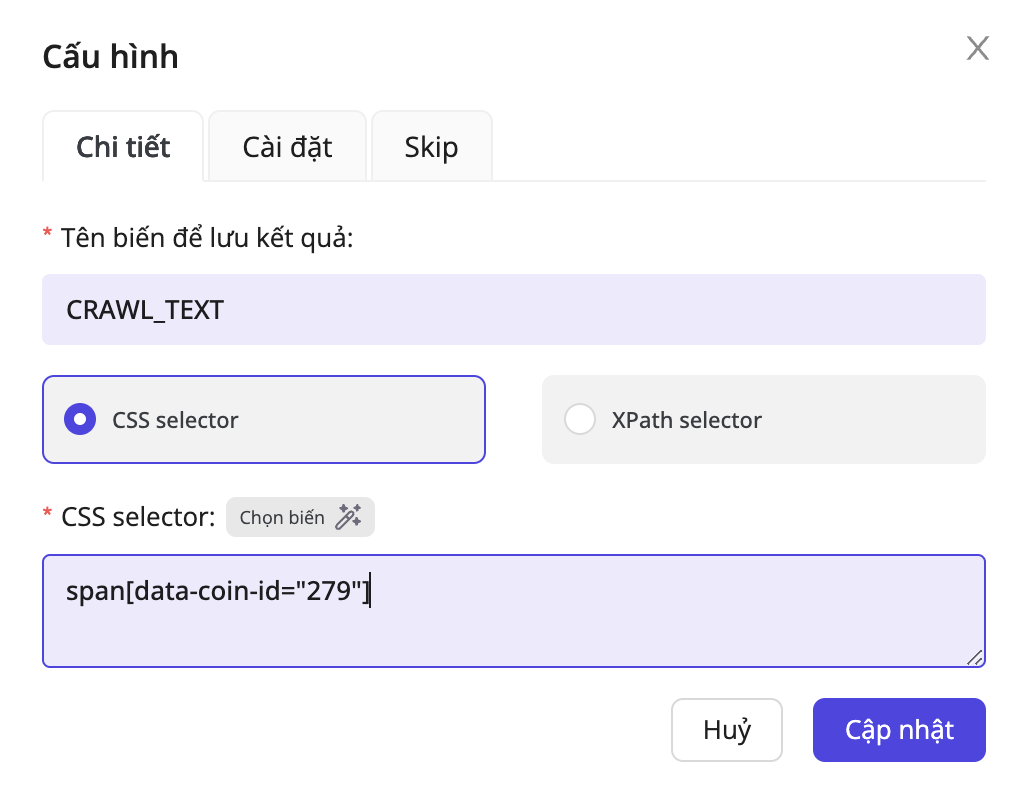Select the CSS selector radio circle
1022x794 pixels.
pyautogui.click(x=80, y=419)
